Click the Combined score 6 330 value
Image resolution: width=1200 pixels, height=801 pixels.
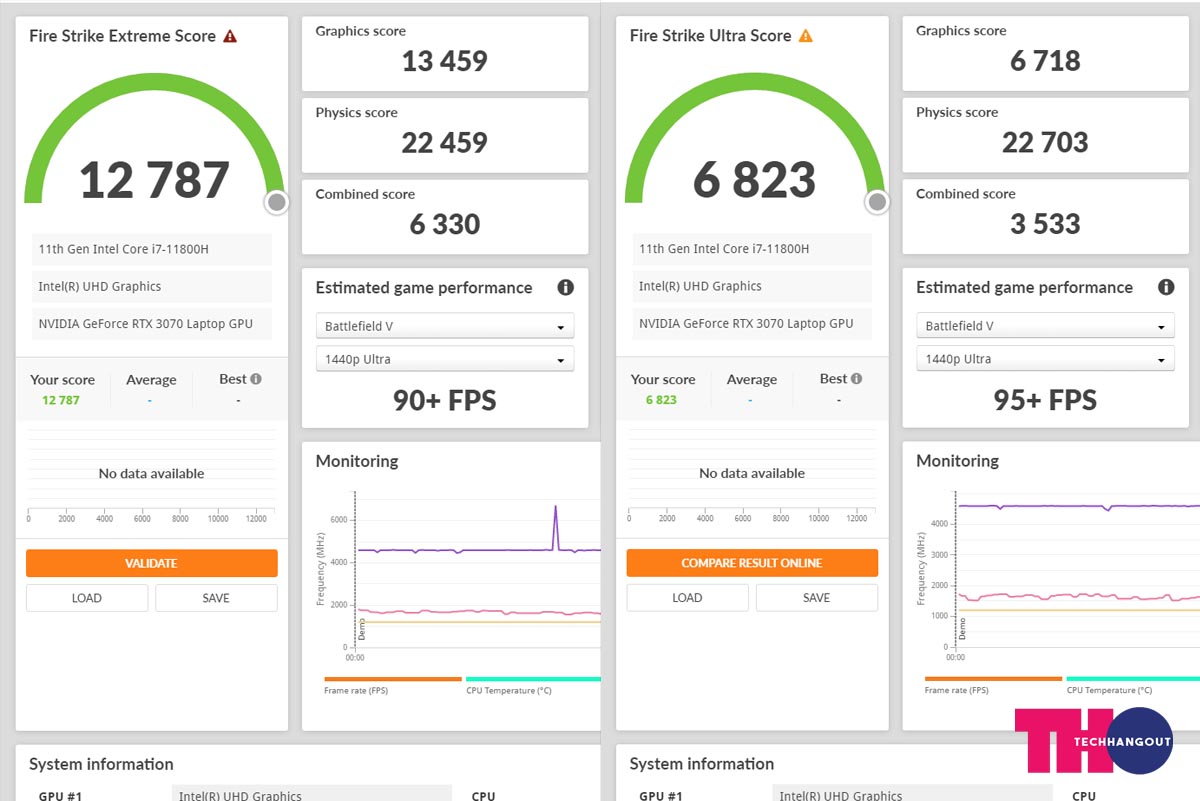(x=445, y=224)
